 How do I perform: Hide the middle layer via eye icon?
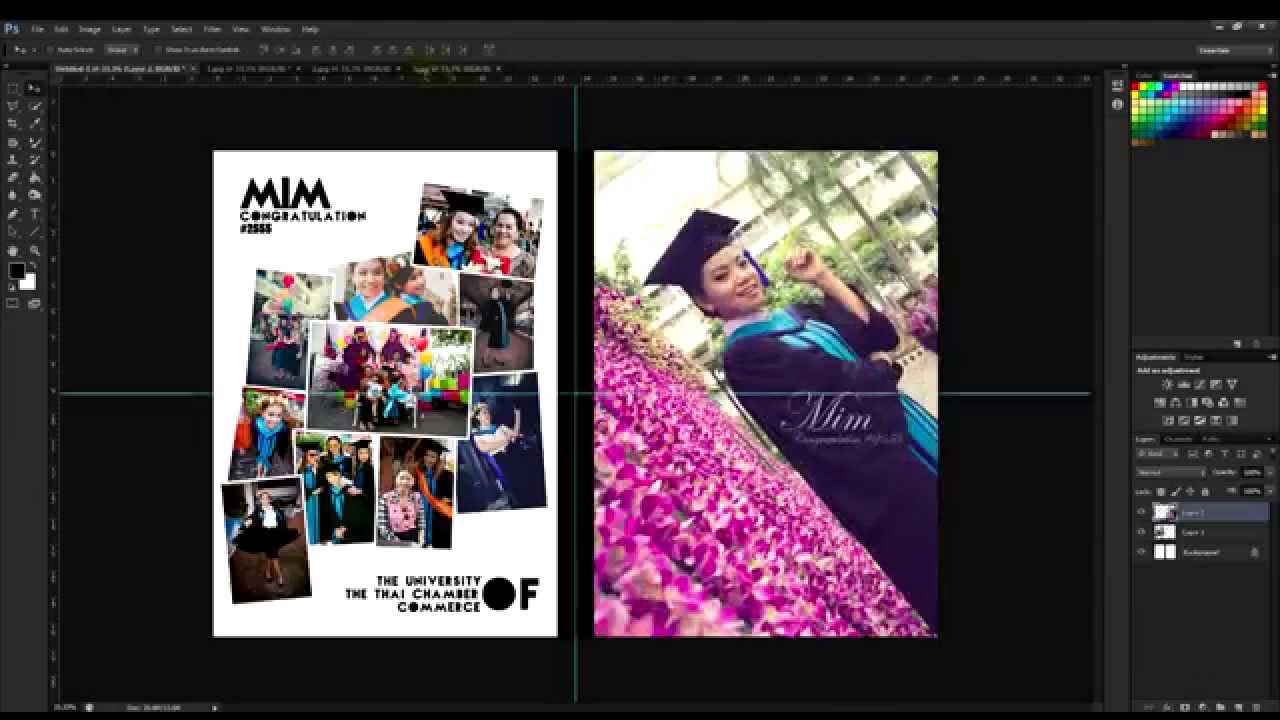1141,532
